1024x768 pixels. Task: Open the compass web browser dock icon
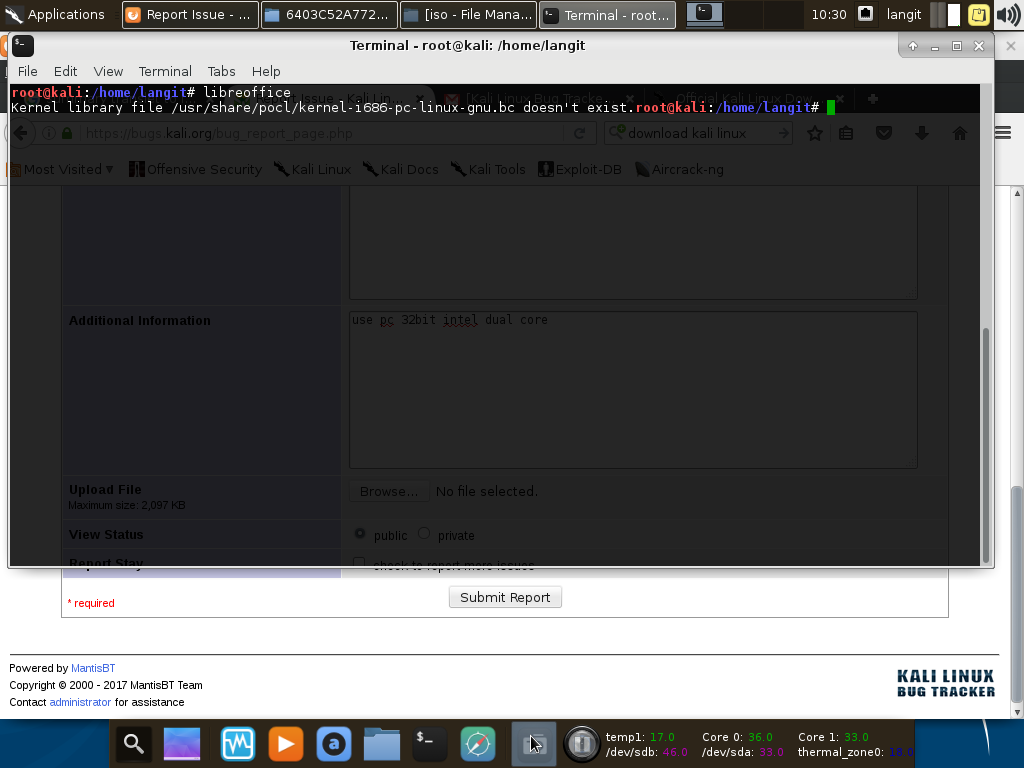coord(478,744)
